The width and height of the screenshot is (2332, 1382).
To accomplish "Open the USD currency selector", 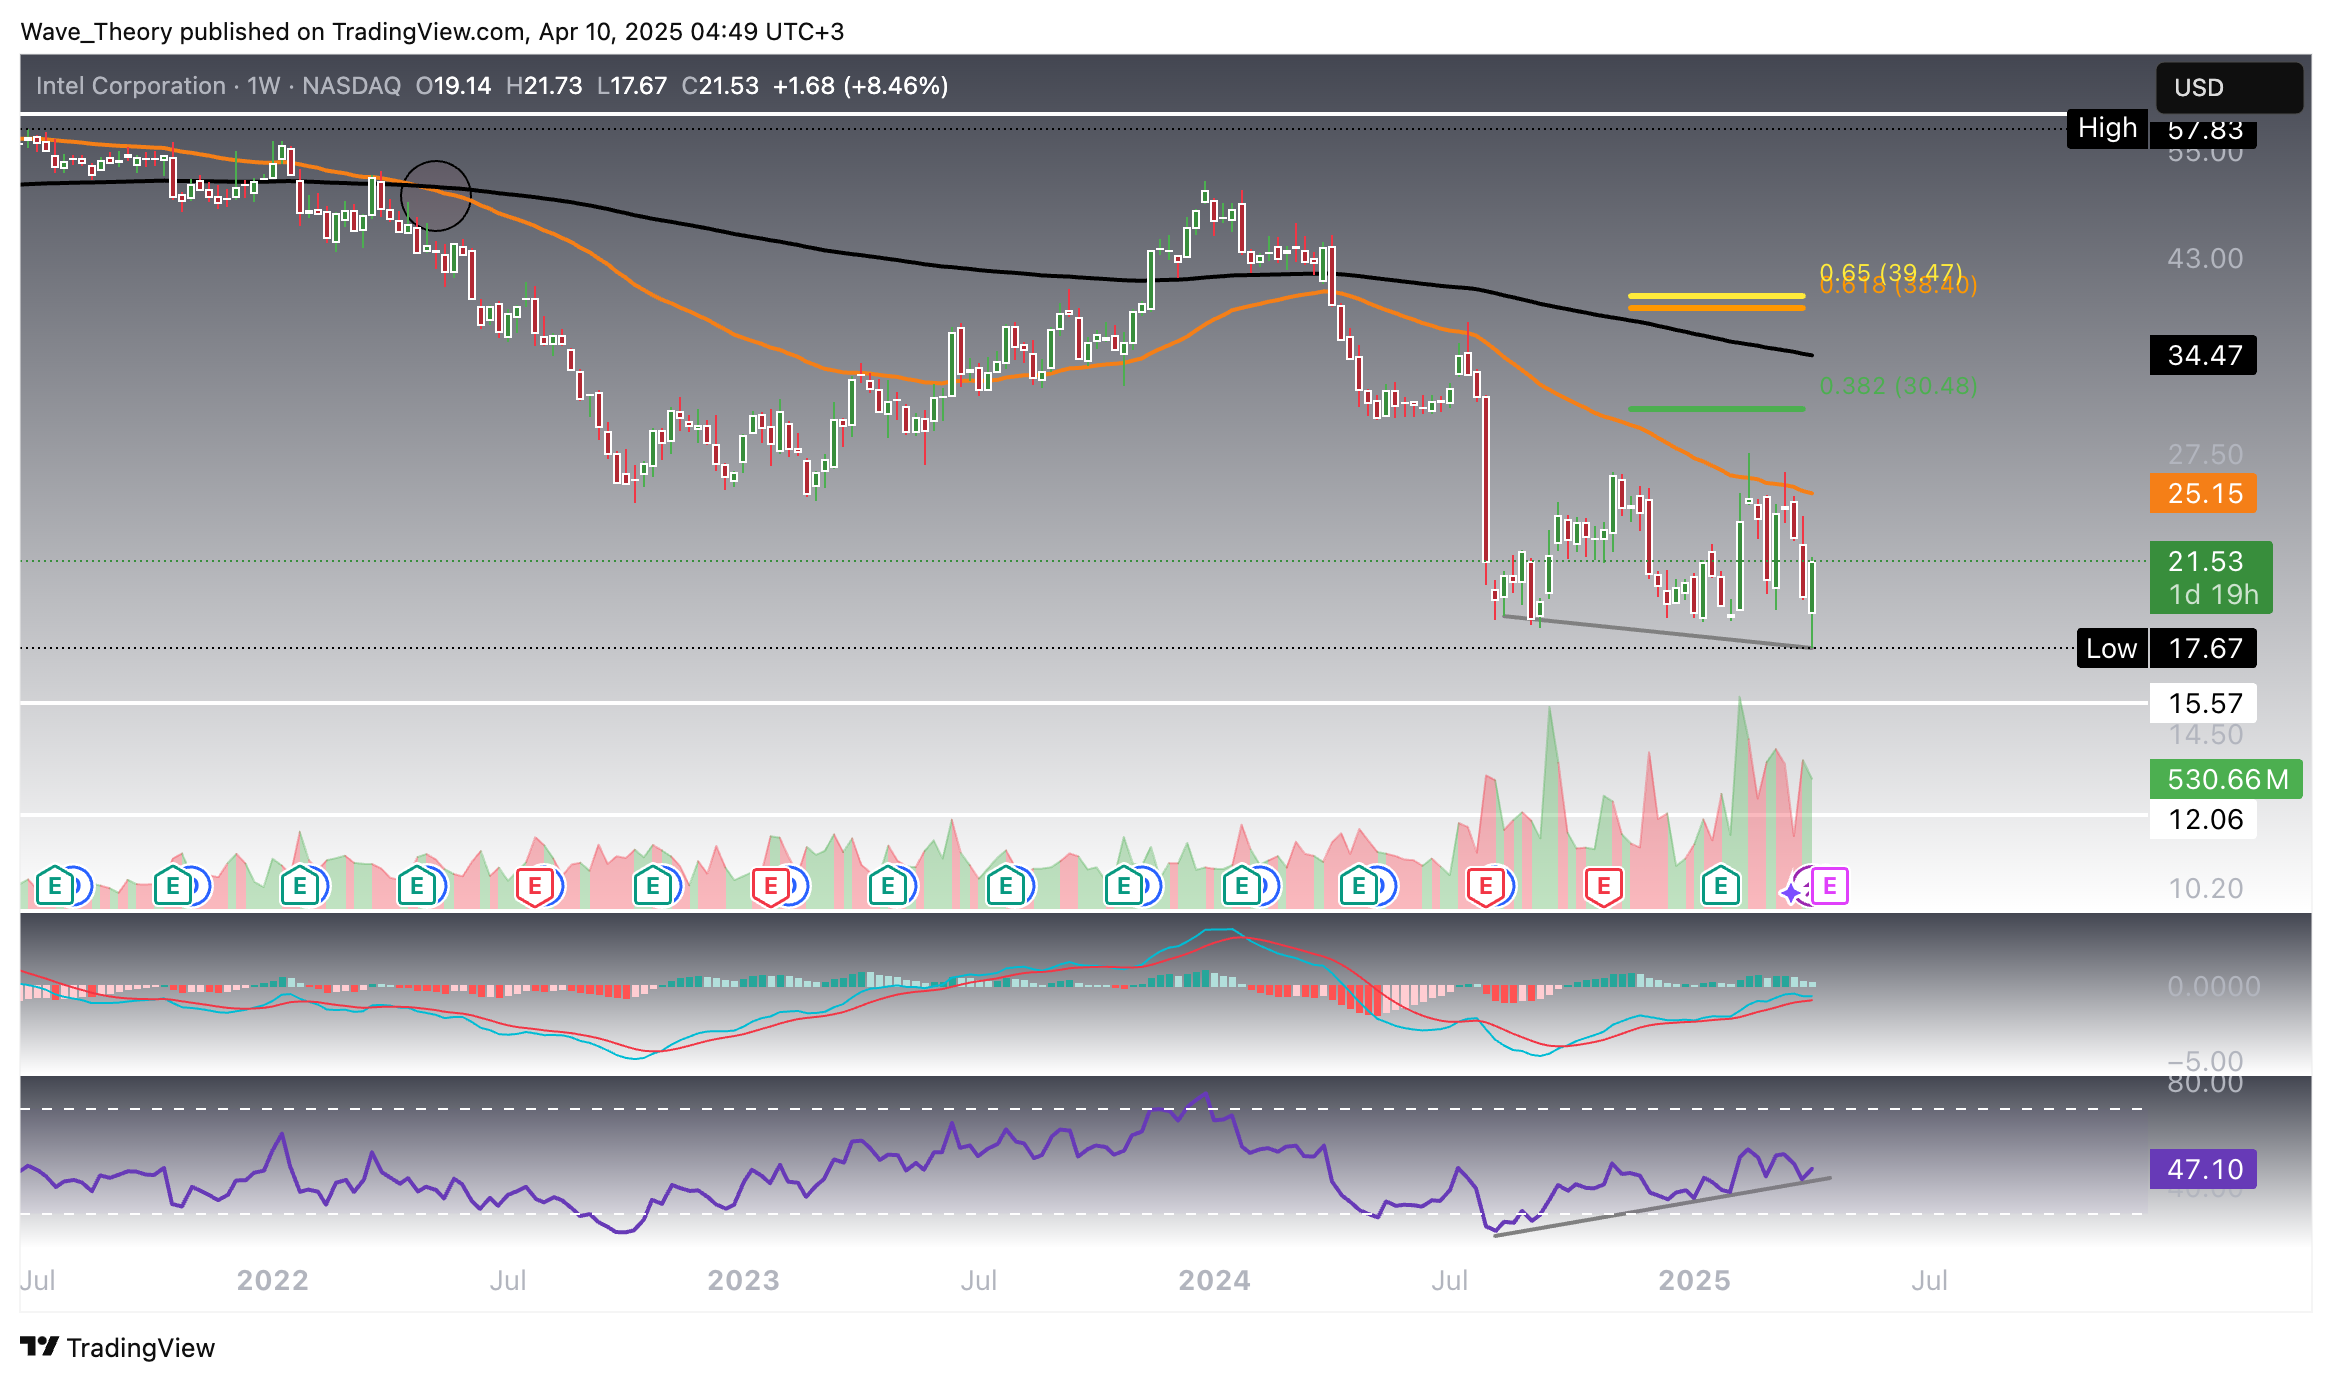I will tap(2229, 88).
